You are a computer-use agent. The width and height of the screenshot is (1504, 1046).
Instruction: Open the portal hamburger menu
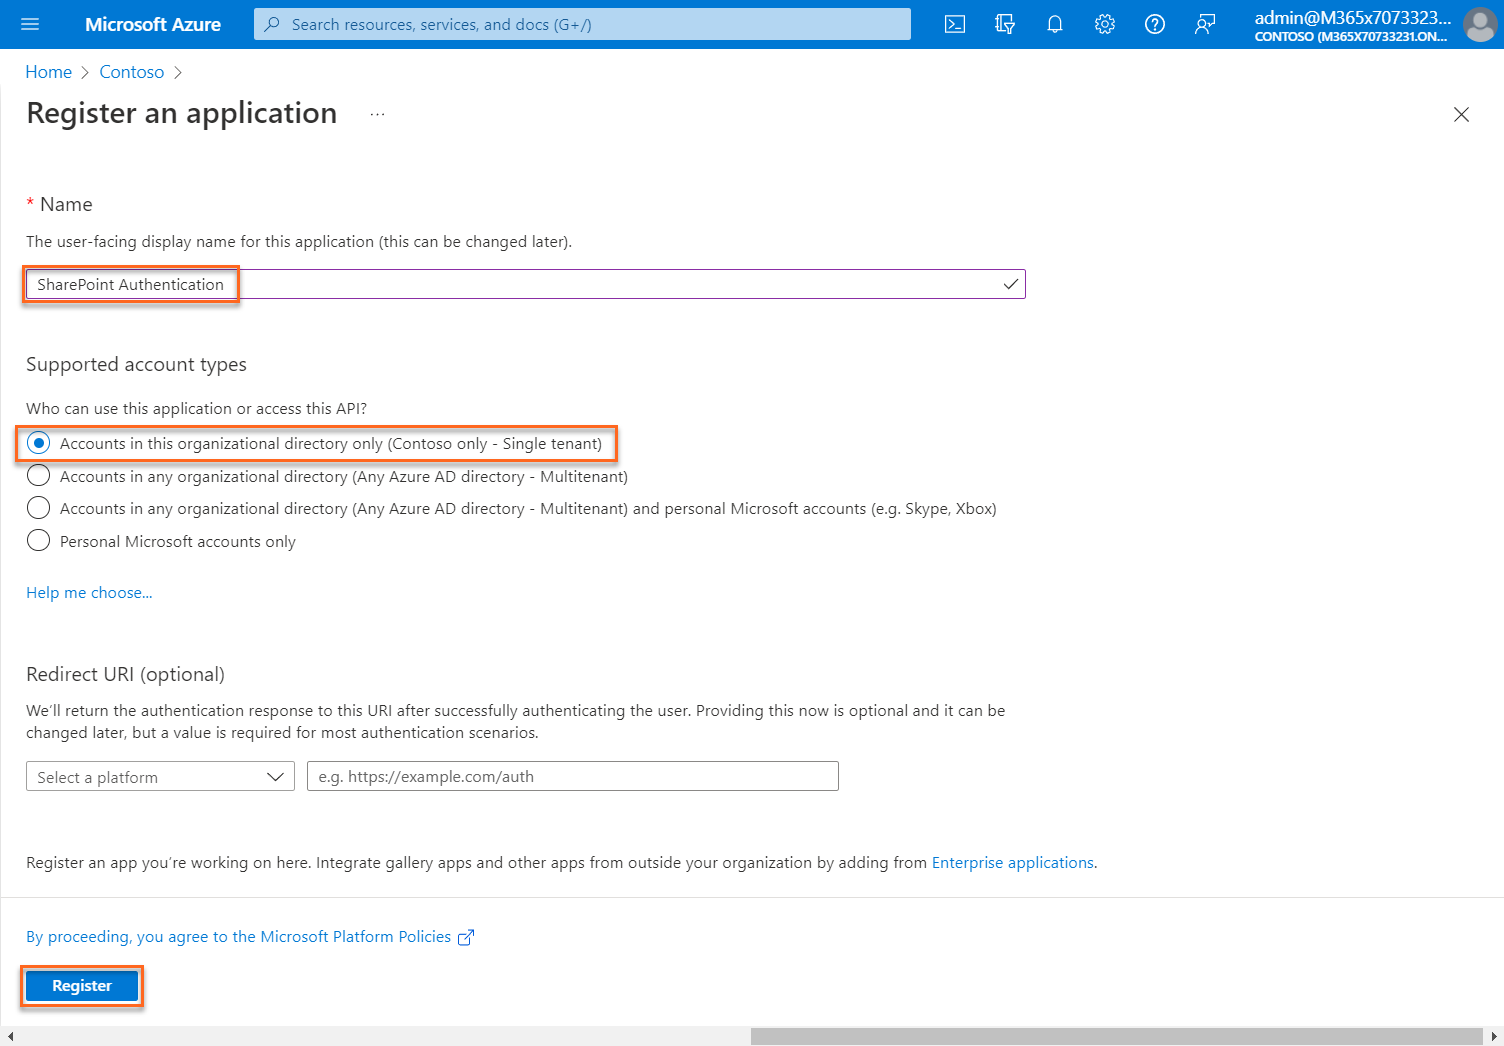click(x=29, y=24)
